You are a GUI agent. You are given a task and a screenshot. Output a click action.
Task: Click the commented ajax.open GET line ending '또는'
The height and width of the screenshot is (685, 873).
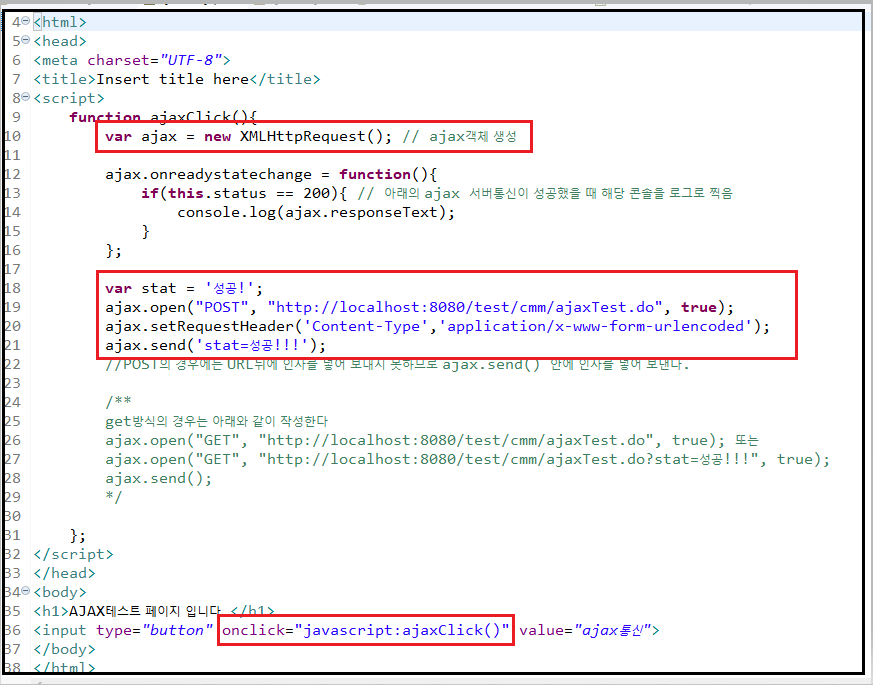432,441
